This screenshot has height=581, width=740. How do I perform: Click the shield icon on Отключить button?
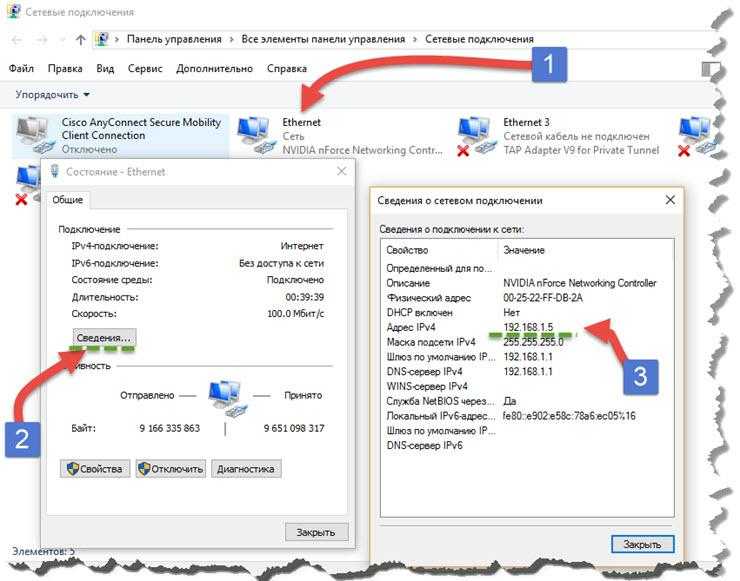pos(144,469)
